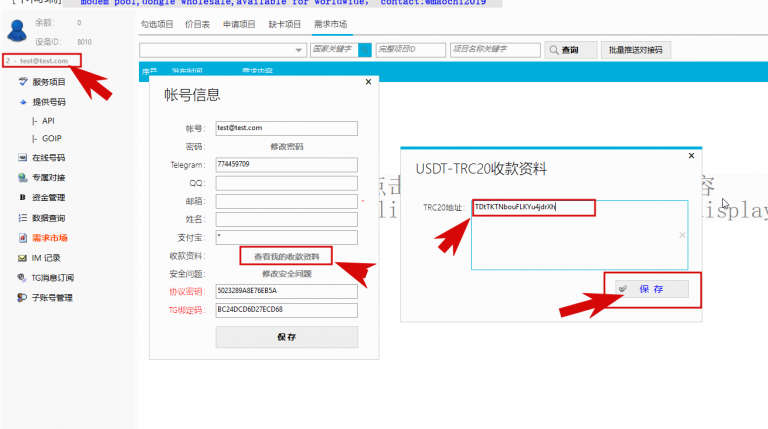Viewport: 768px width, 429px height.
Task: Open IM 记录 envelope icon
Action: pyautogui.click(x=23, y=258)
